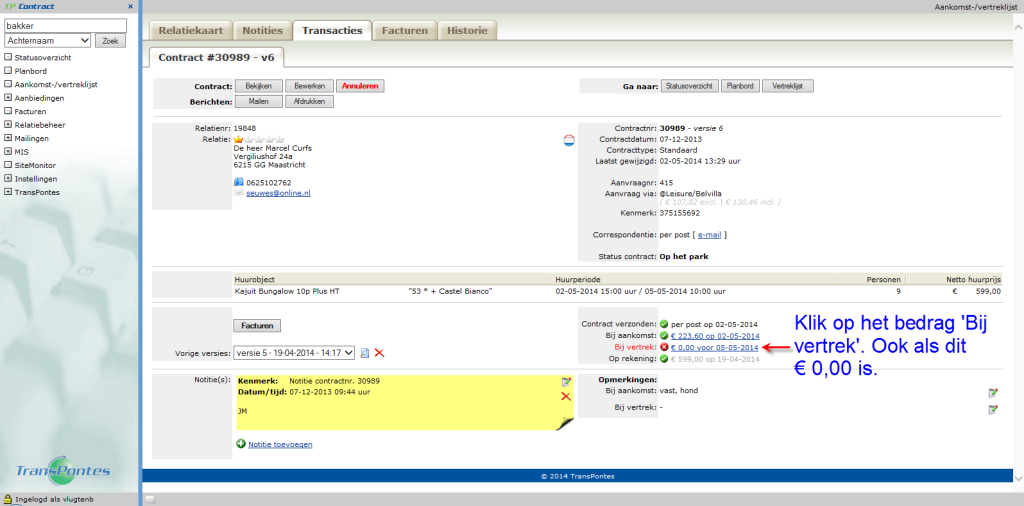Viewport: 1024px width, 506px height.
Task: Click the 'Bij vertrek' € 0,00 amount link
Action: point(714,347)
